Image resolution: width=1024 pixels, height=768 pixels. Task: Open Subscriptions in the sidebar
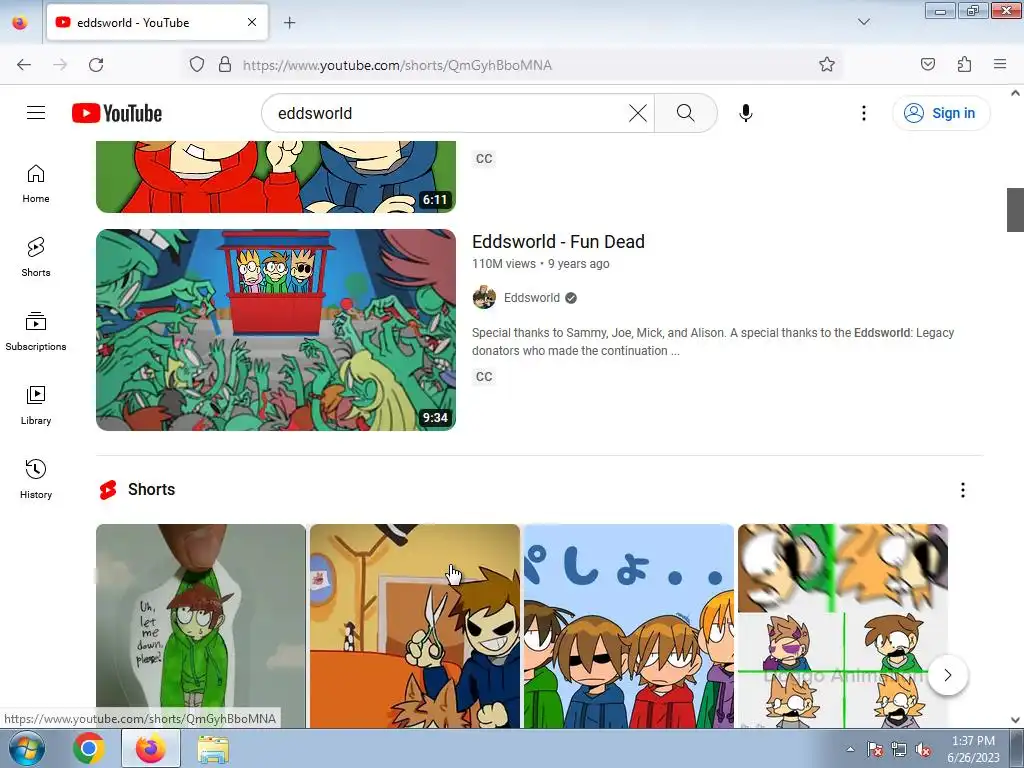36,332
